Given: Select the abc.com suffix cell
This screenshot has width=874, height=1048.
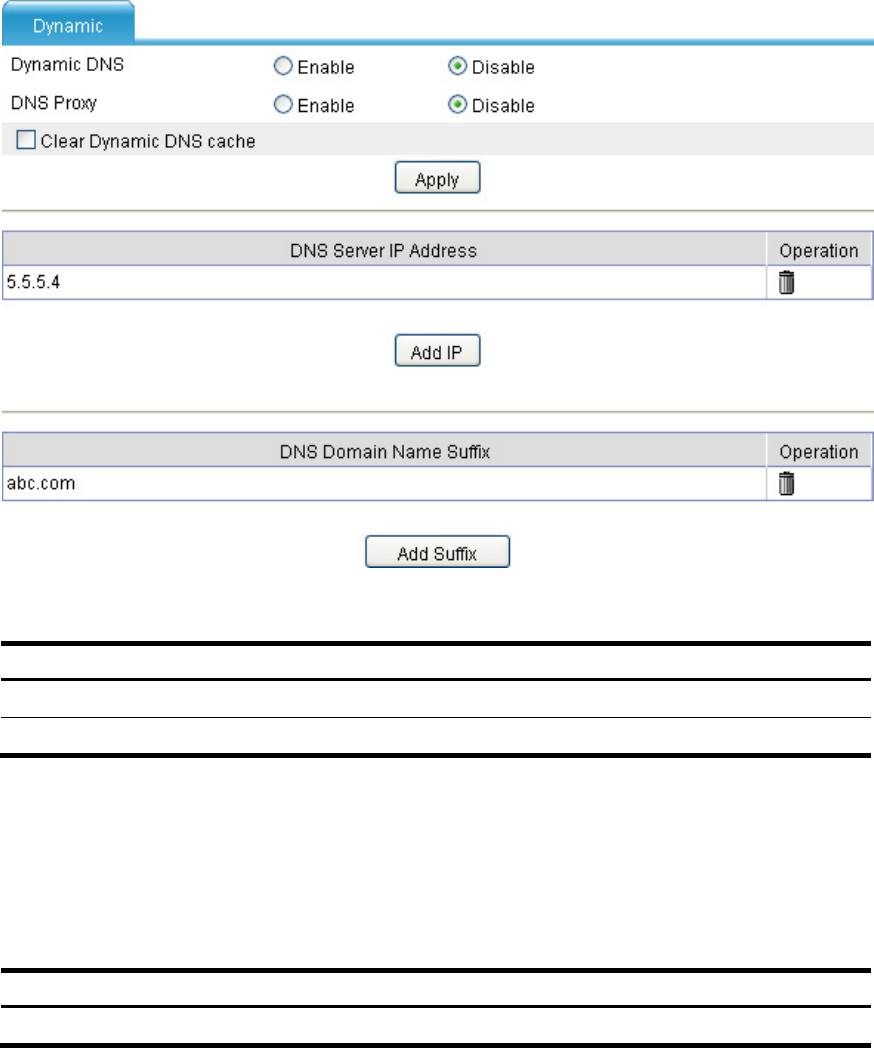Looking at the screenshot, I should 385,483.
